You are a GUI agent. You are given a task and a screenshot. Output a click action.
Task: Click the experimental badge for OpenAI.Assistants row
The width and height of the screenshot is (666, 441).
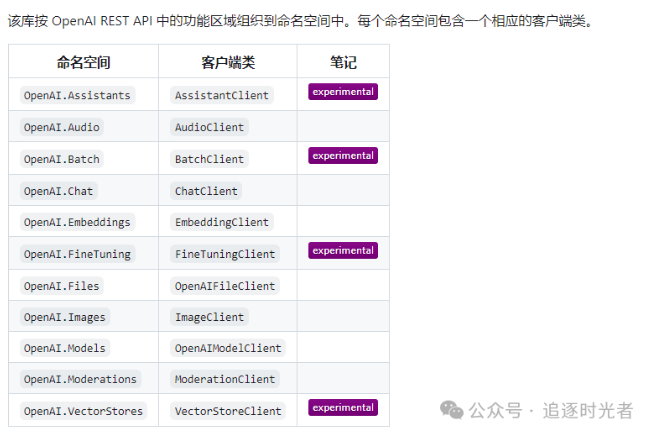point(343,92)
